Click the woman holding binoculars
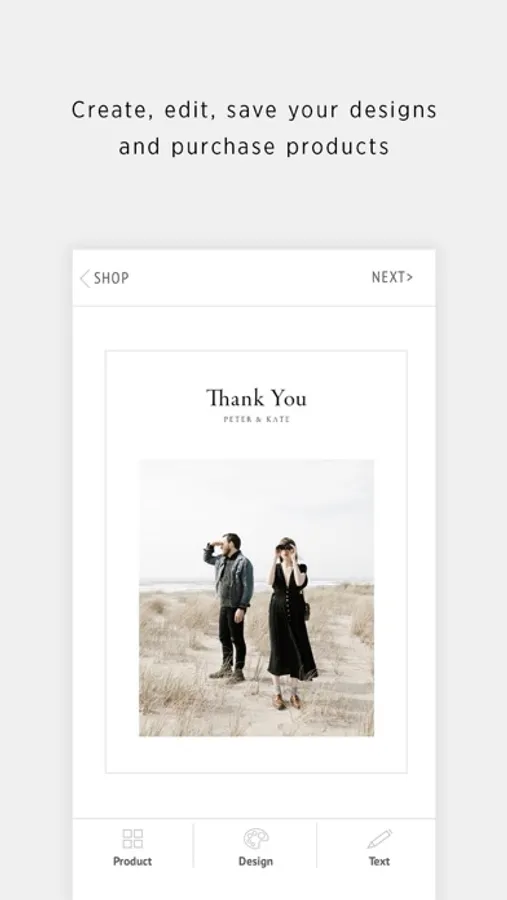The width and height of the screenshot is (507, 900). point(291,623)
